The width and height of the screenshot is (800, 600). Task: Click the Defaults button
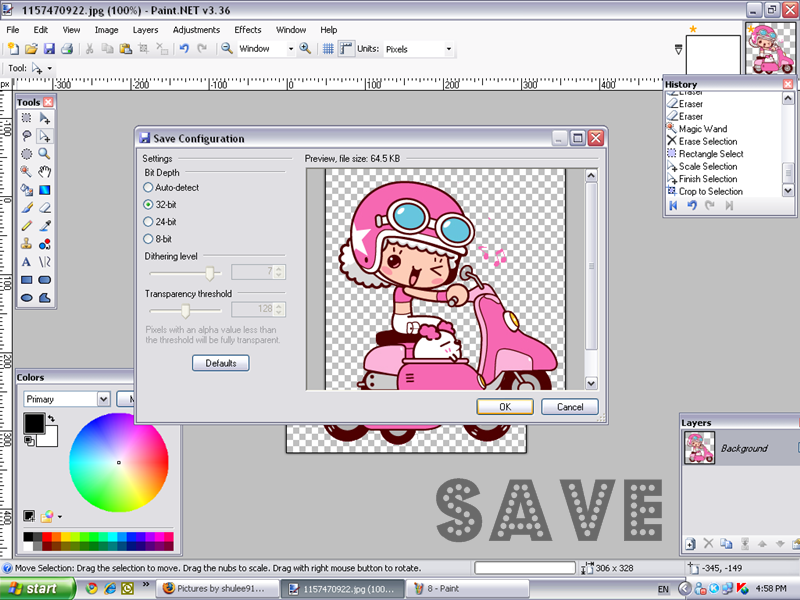tap(220, 363)
